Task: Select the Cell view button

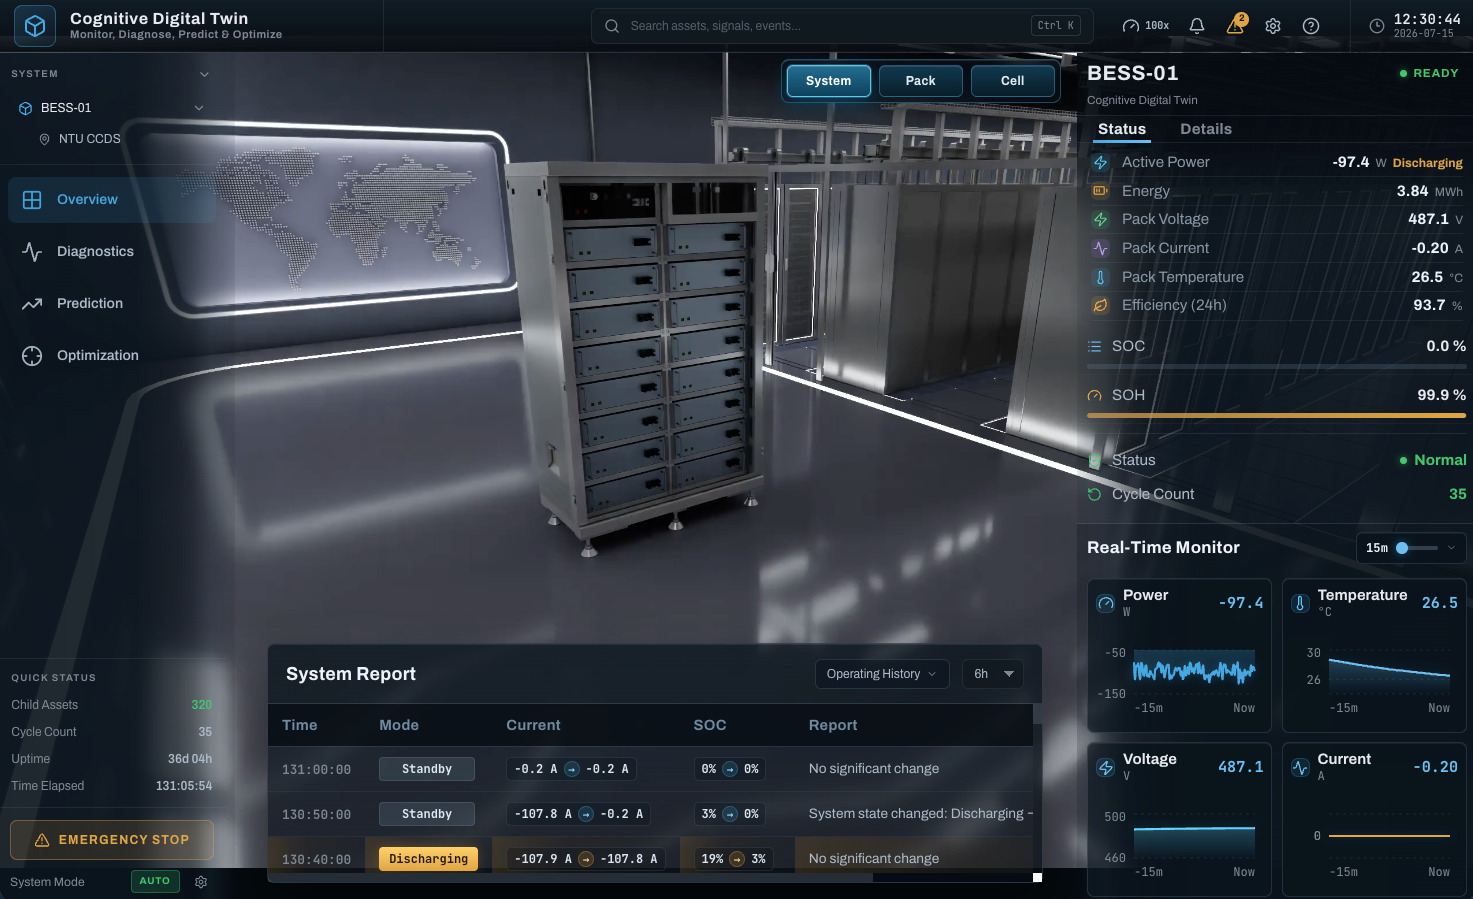Action: [x=1013, y=81]
